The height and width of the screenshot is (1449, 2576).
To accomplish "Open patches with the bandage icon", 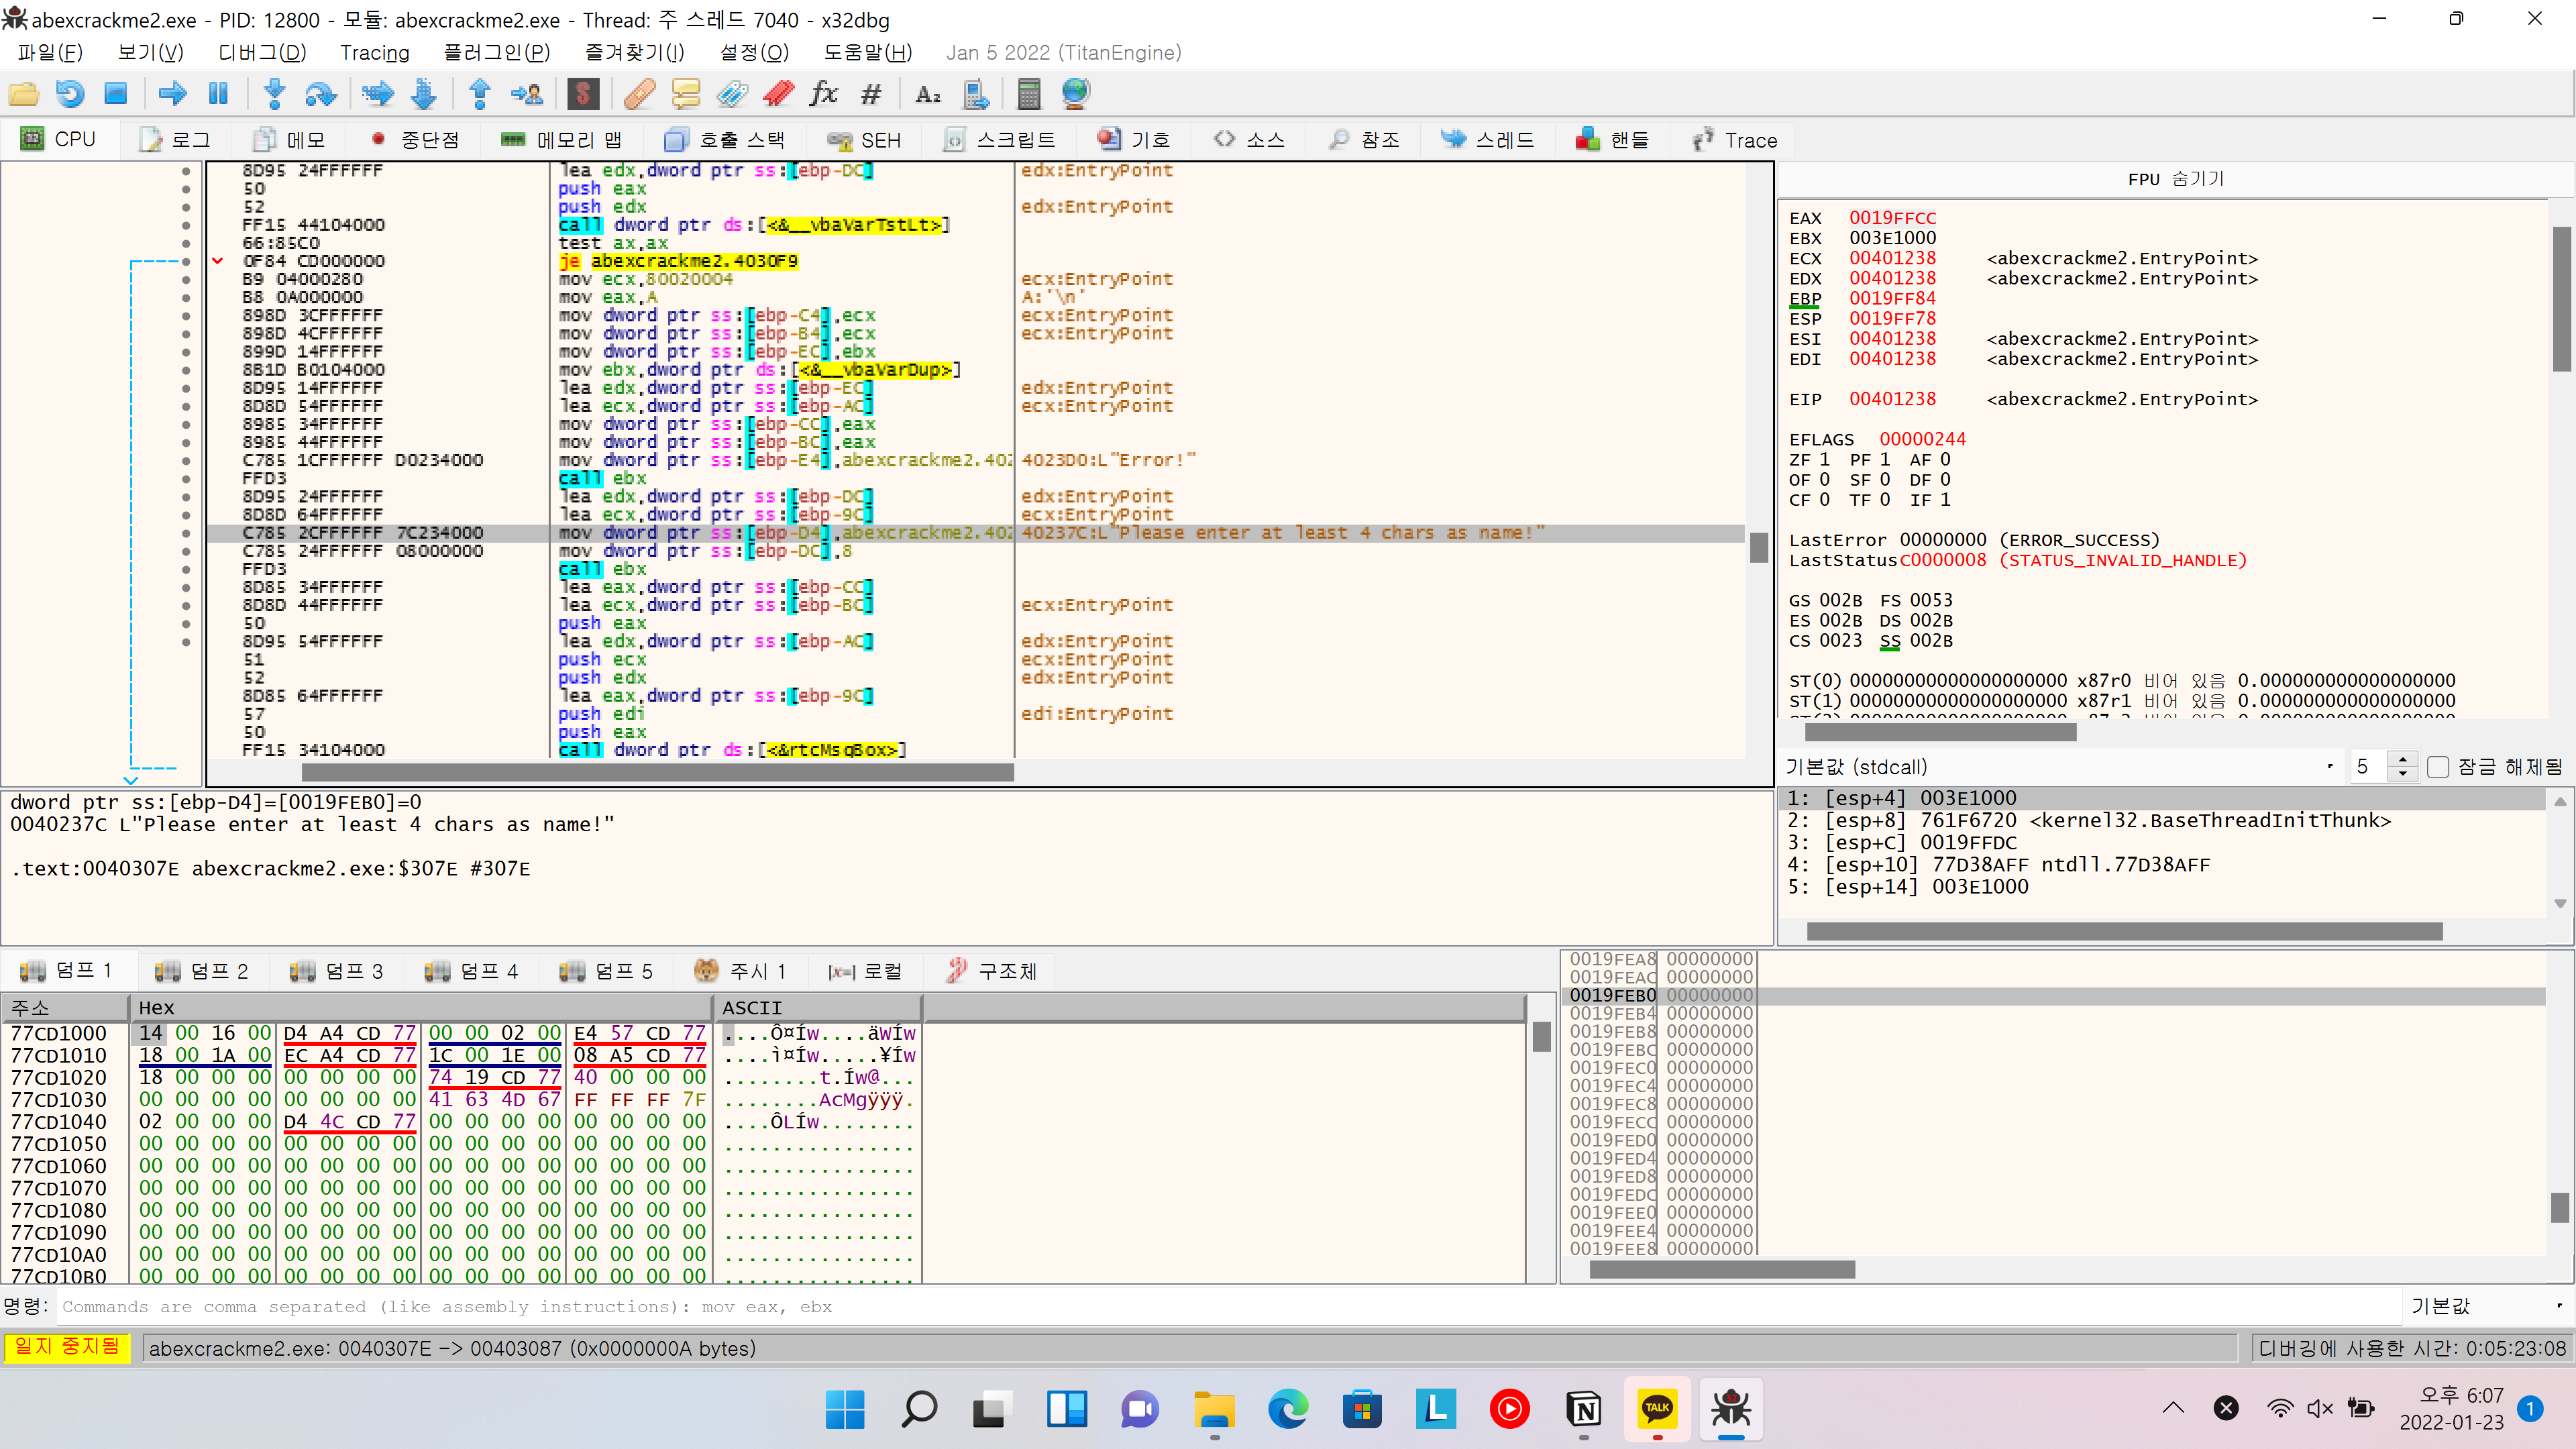I will (639, 94).
